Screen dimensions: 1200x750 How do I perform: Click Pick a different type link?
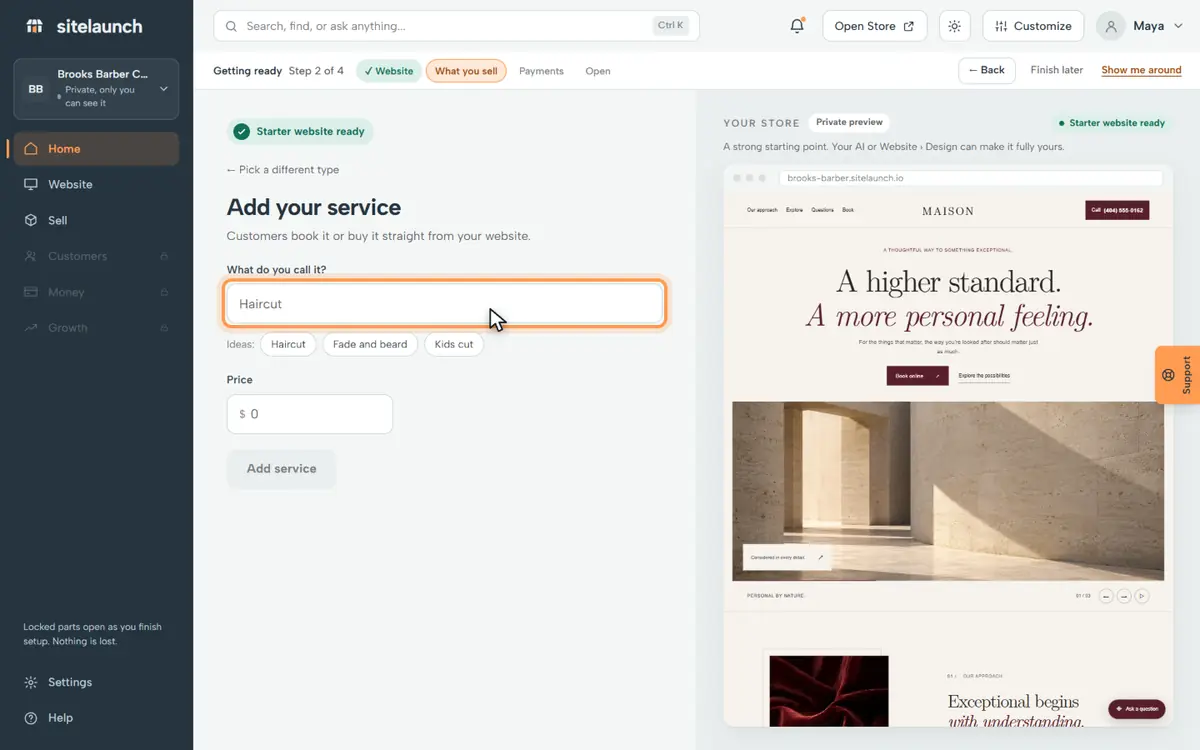coord(283,170)
